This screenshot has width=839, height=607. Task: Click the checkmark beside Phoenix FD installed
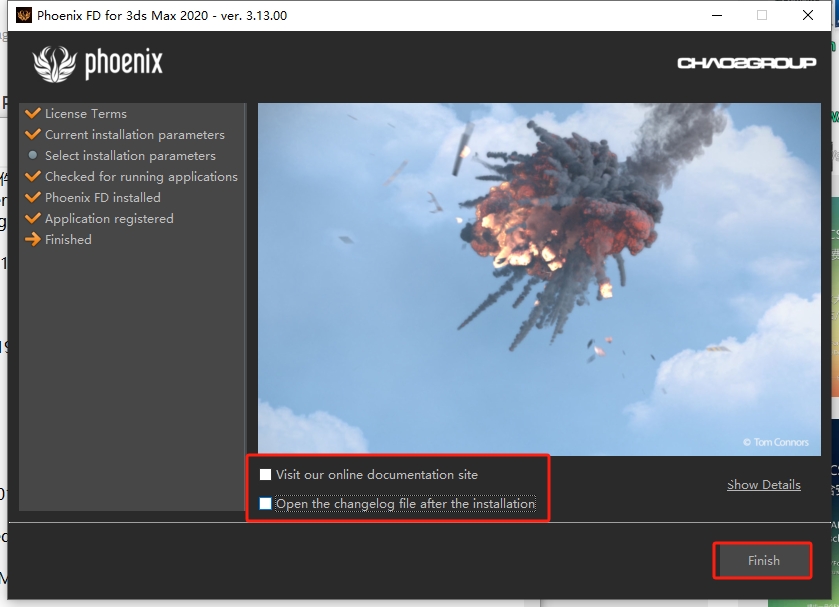pos(33,197)
